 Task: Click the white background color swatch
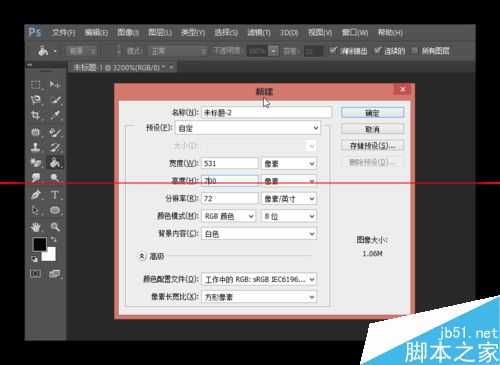(x=50, y=255)
